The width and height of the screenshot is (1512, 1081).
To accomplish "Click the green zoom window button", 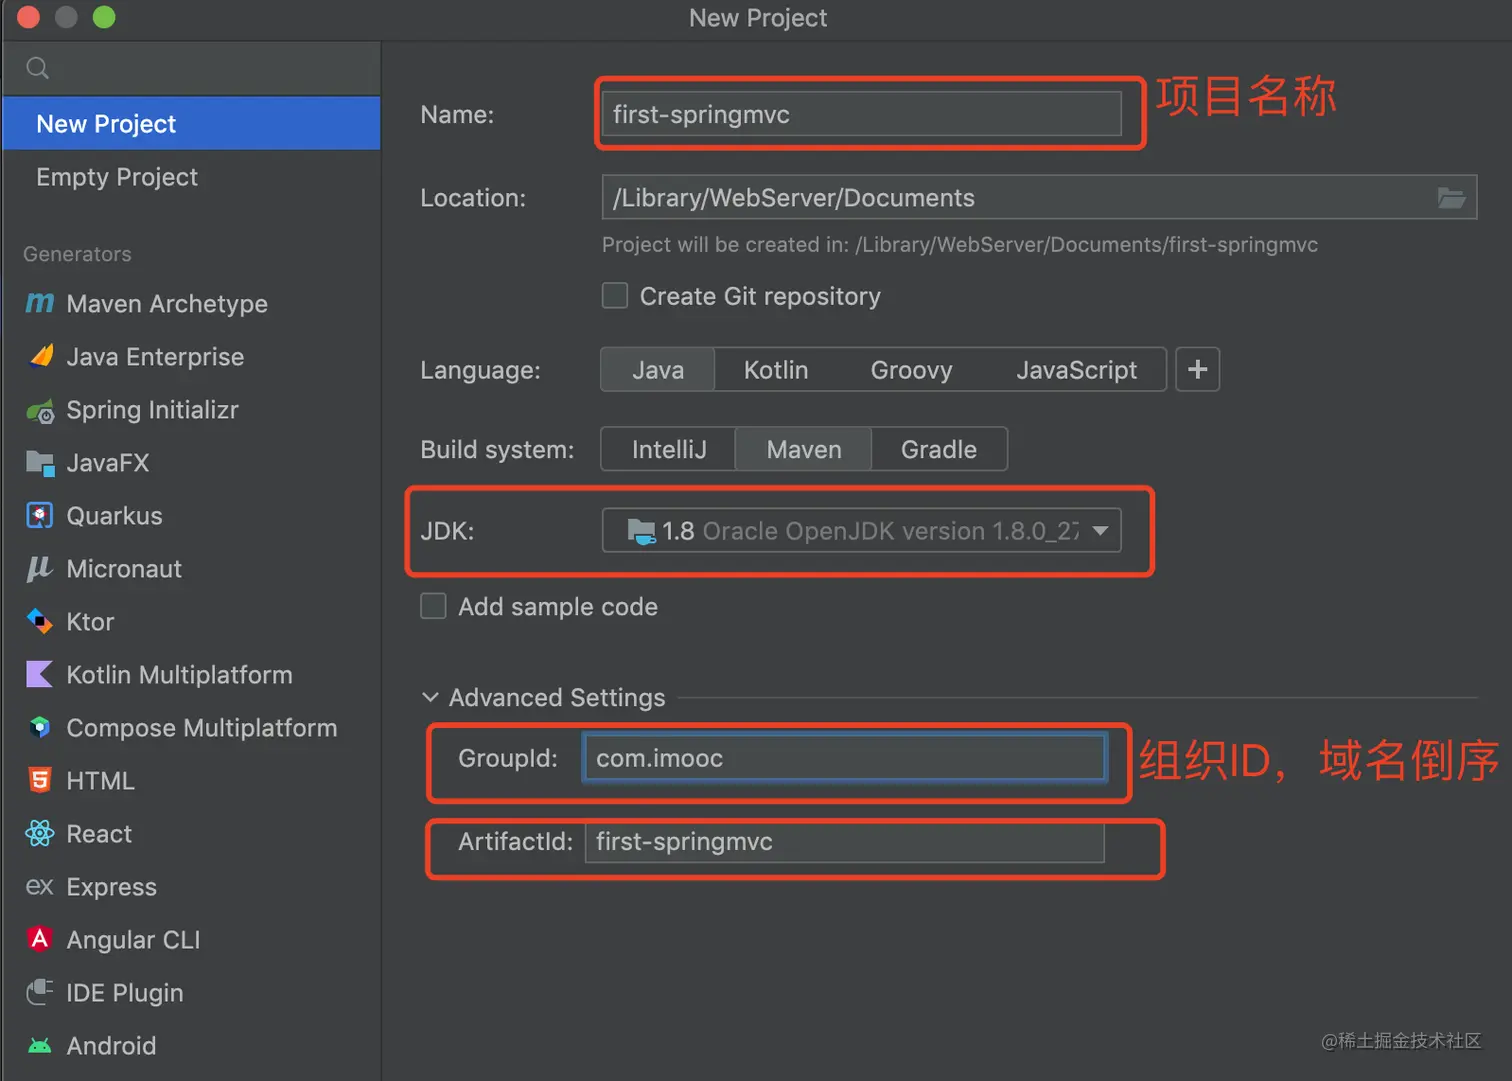I will tap(104, 17).
